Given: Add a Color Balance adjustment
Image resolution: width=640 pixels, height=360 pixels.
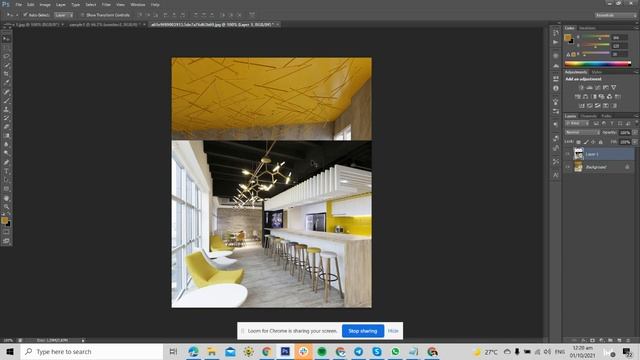Looking at the screenshot, I should (585, 97).
